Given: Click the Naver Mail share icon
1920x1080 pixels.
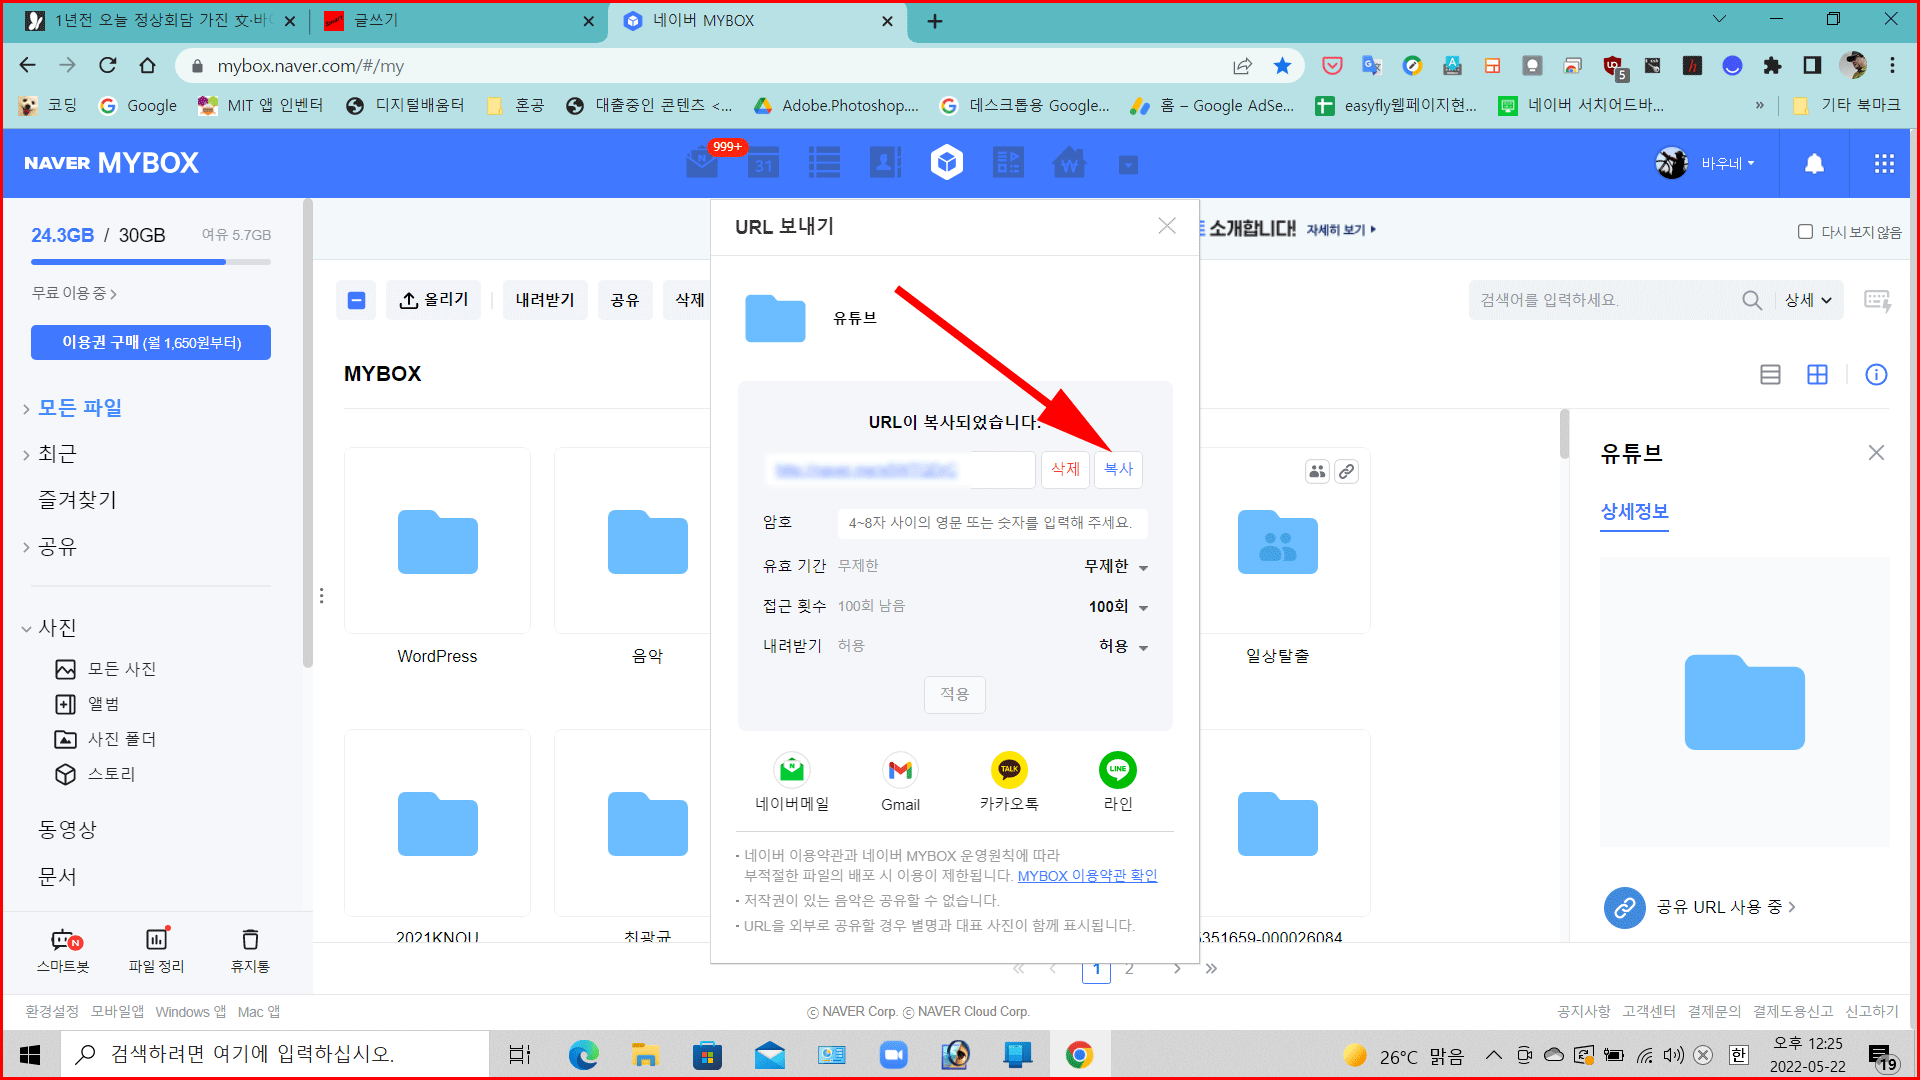Looking at the screenshot, I should pos(792,770).
